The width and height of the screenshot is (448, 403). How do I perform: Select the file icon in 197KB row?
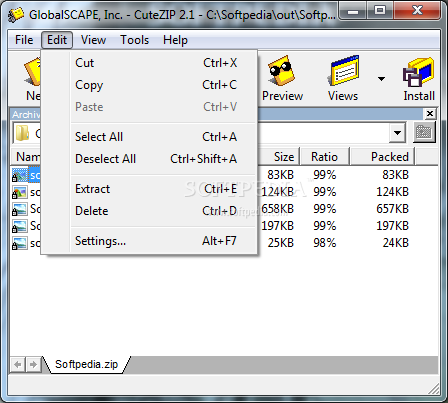(19, 226)
